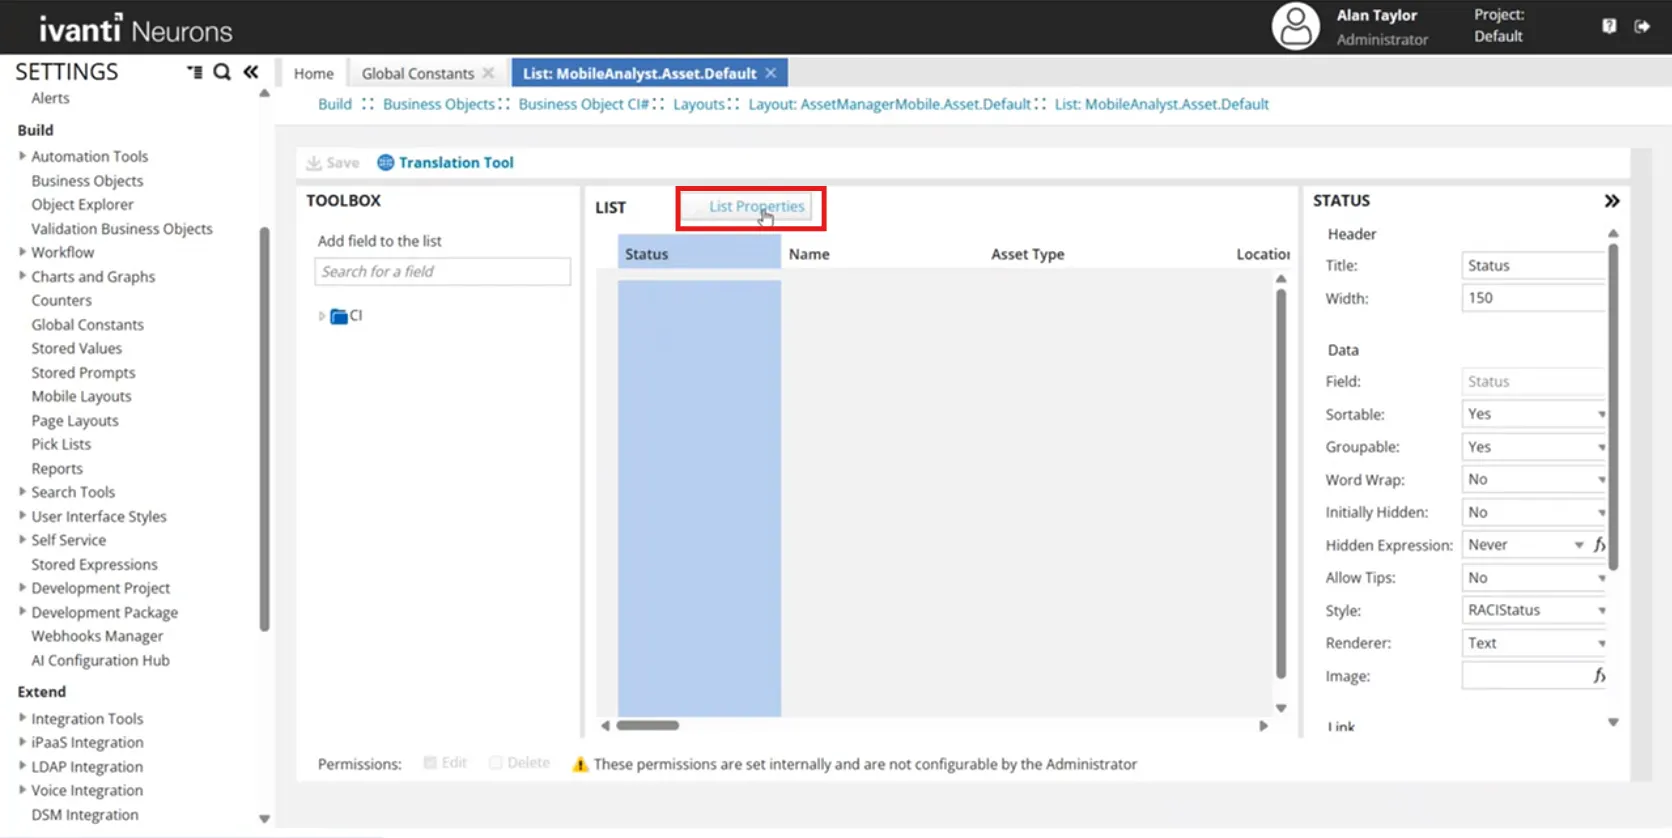Open the Sortable dropdown
The image size is (1672, 838).
(x=1534, y=414)
